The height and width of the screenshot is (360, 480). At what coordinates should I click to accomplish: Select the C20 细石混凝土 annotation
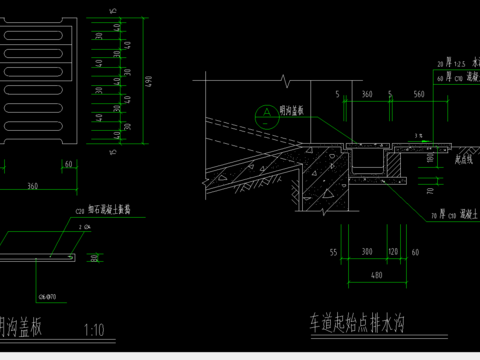103,210
